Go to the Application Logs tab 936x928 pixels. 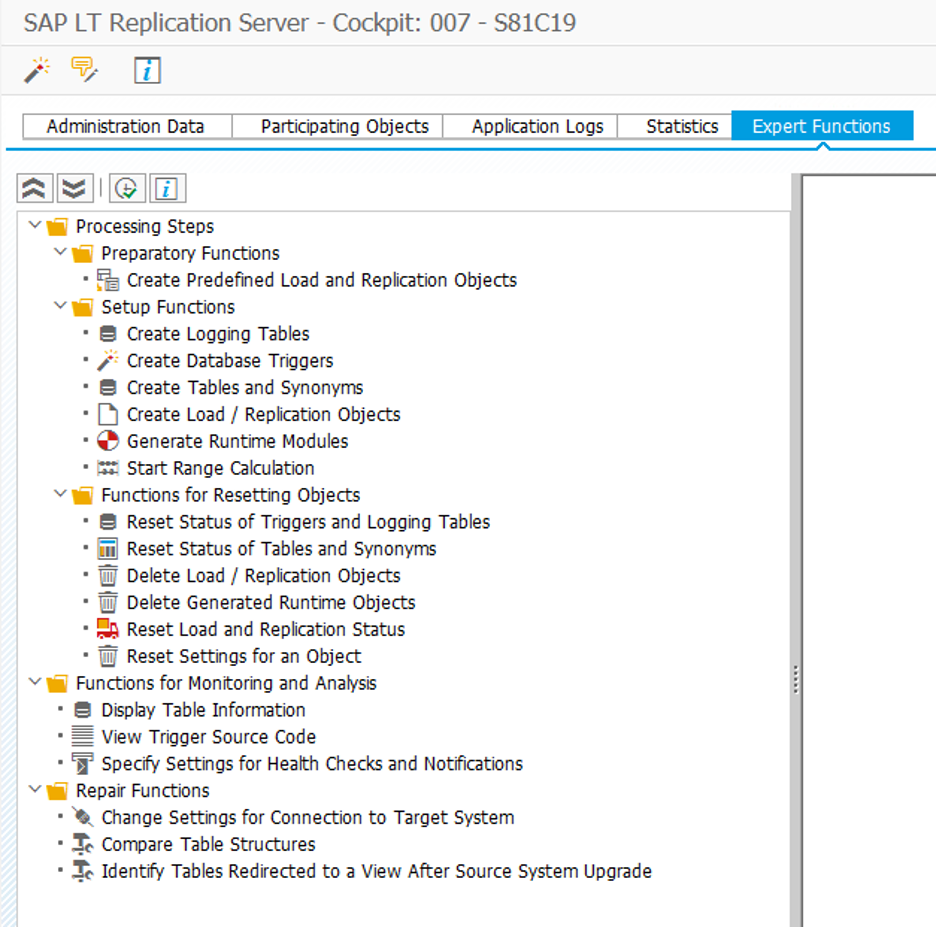[x=530, y=127]
